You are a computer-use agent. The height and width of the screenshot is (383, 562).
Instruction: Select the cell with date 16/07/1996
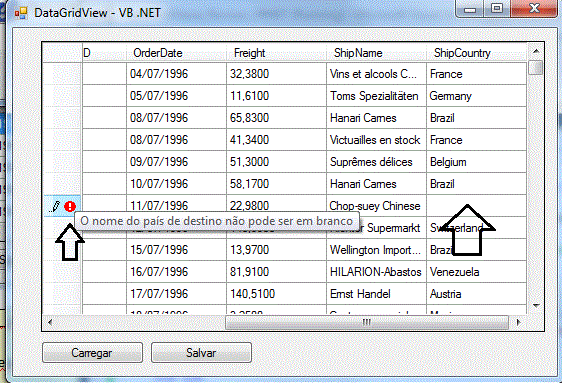(x=176, y=272)
